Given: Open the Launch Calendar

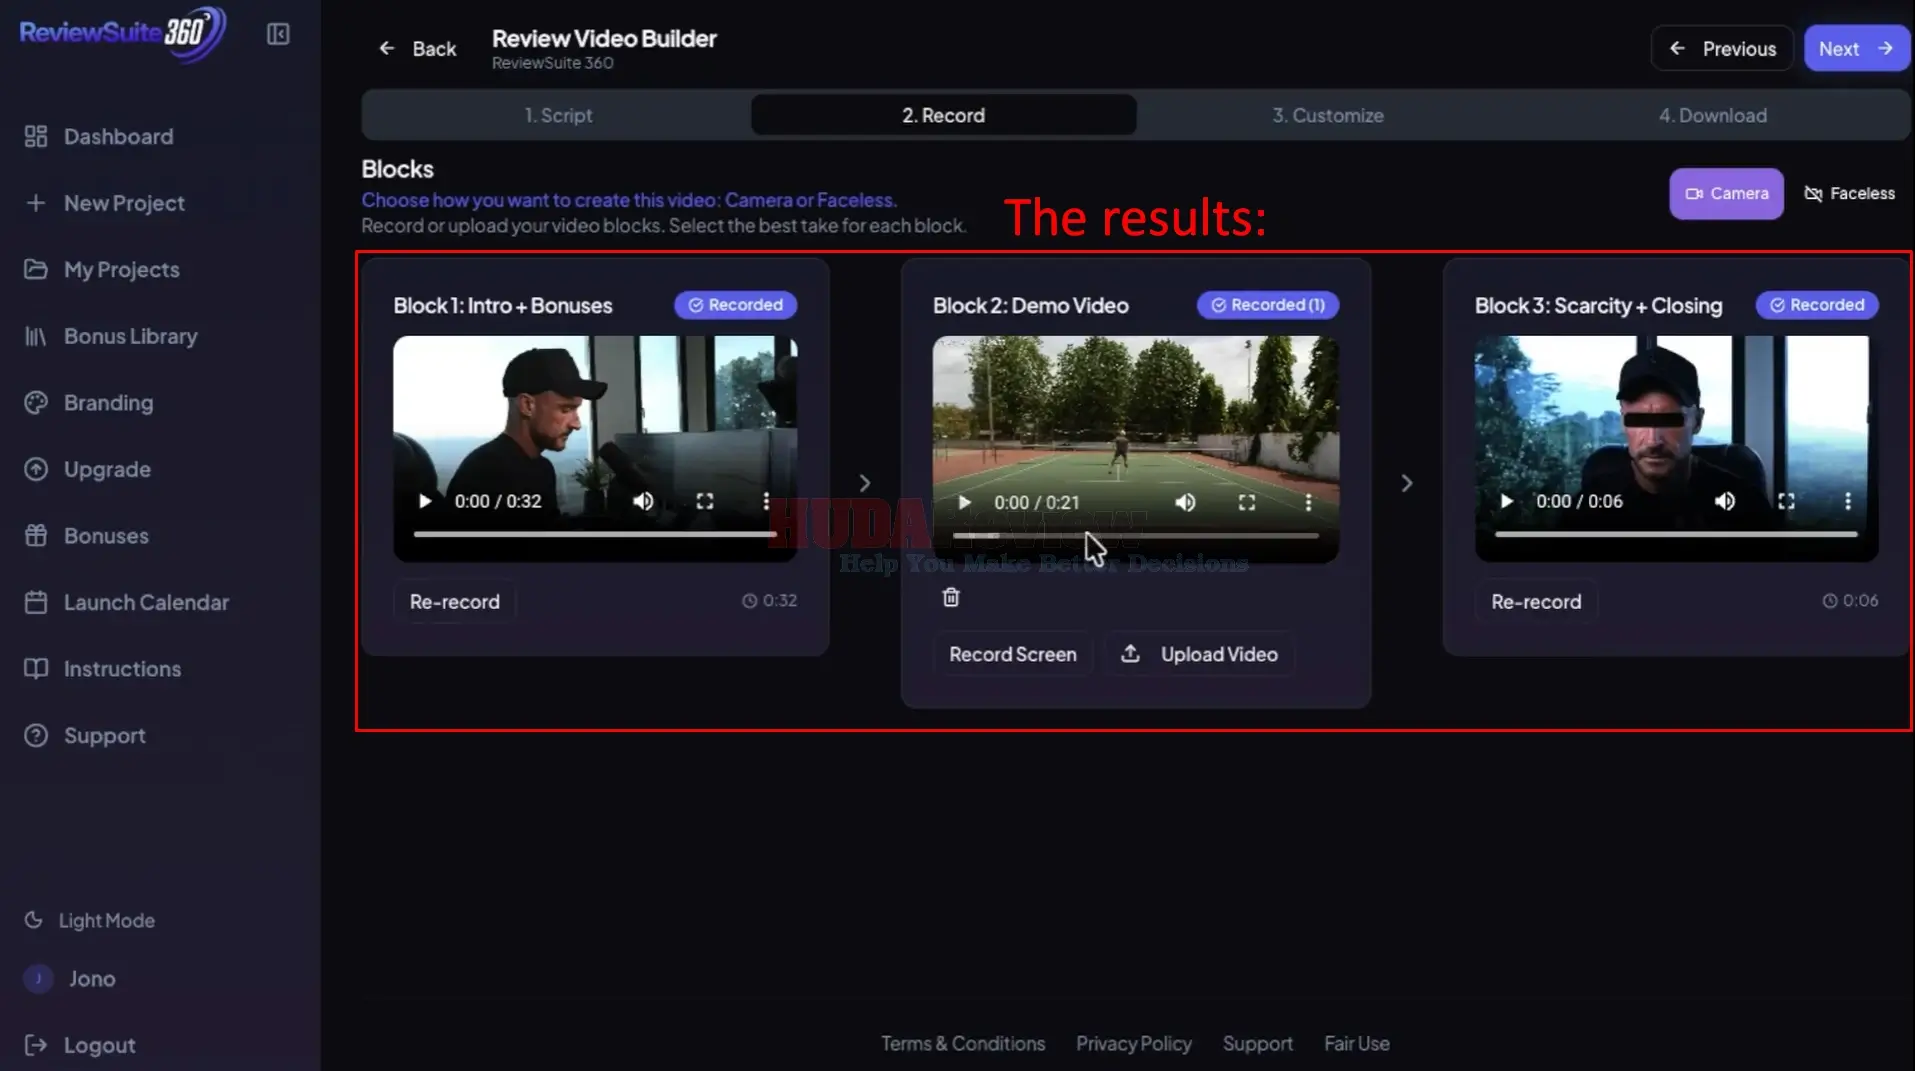Looking at the screenshot, I should click(x=146, y=602).
